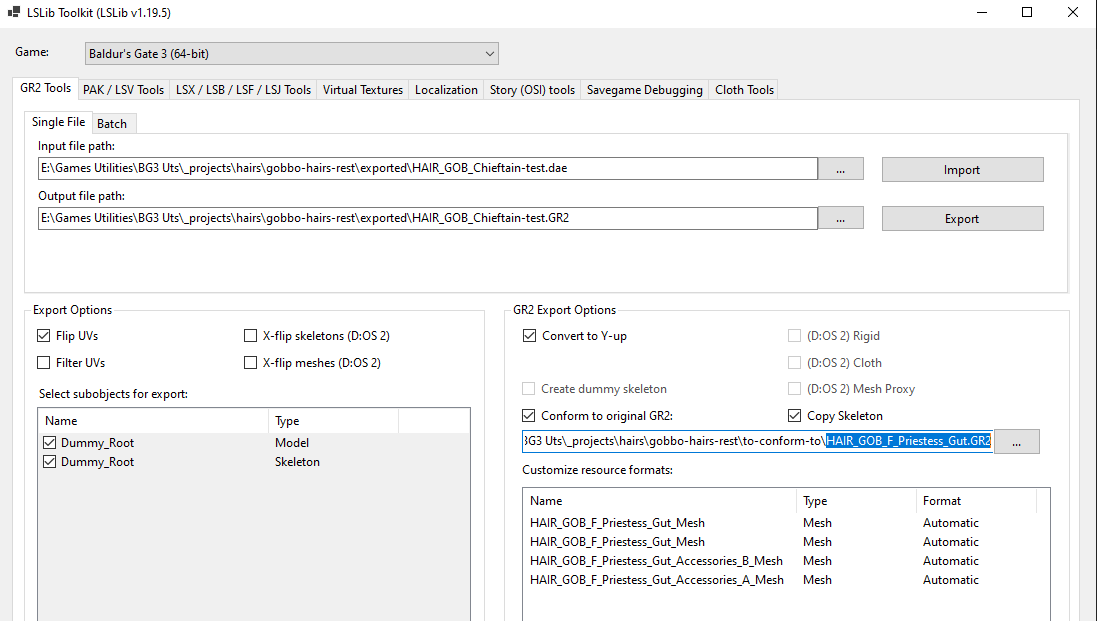The width and height of the screenshot is (1097, 621).
Task: Browse for conform GR2 file with ... button
Action: (x=1017, y=442)
